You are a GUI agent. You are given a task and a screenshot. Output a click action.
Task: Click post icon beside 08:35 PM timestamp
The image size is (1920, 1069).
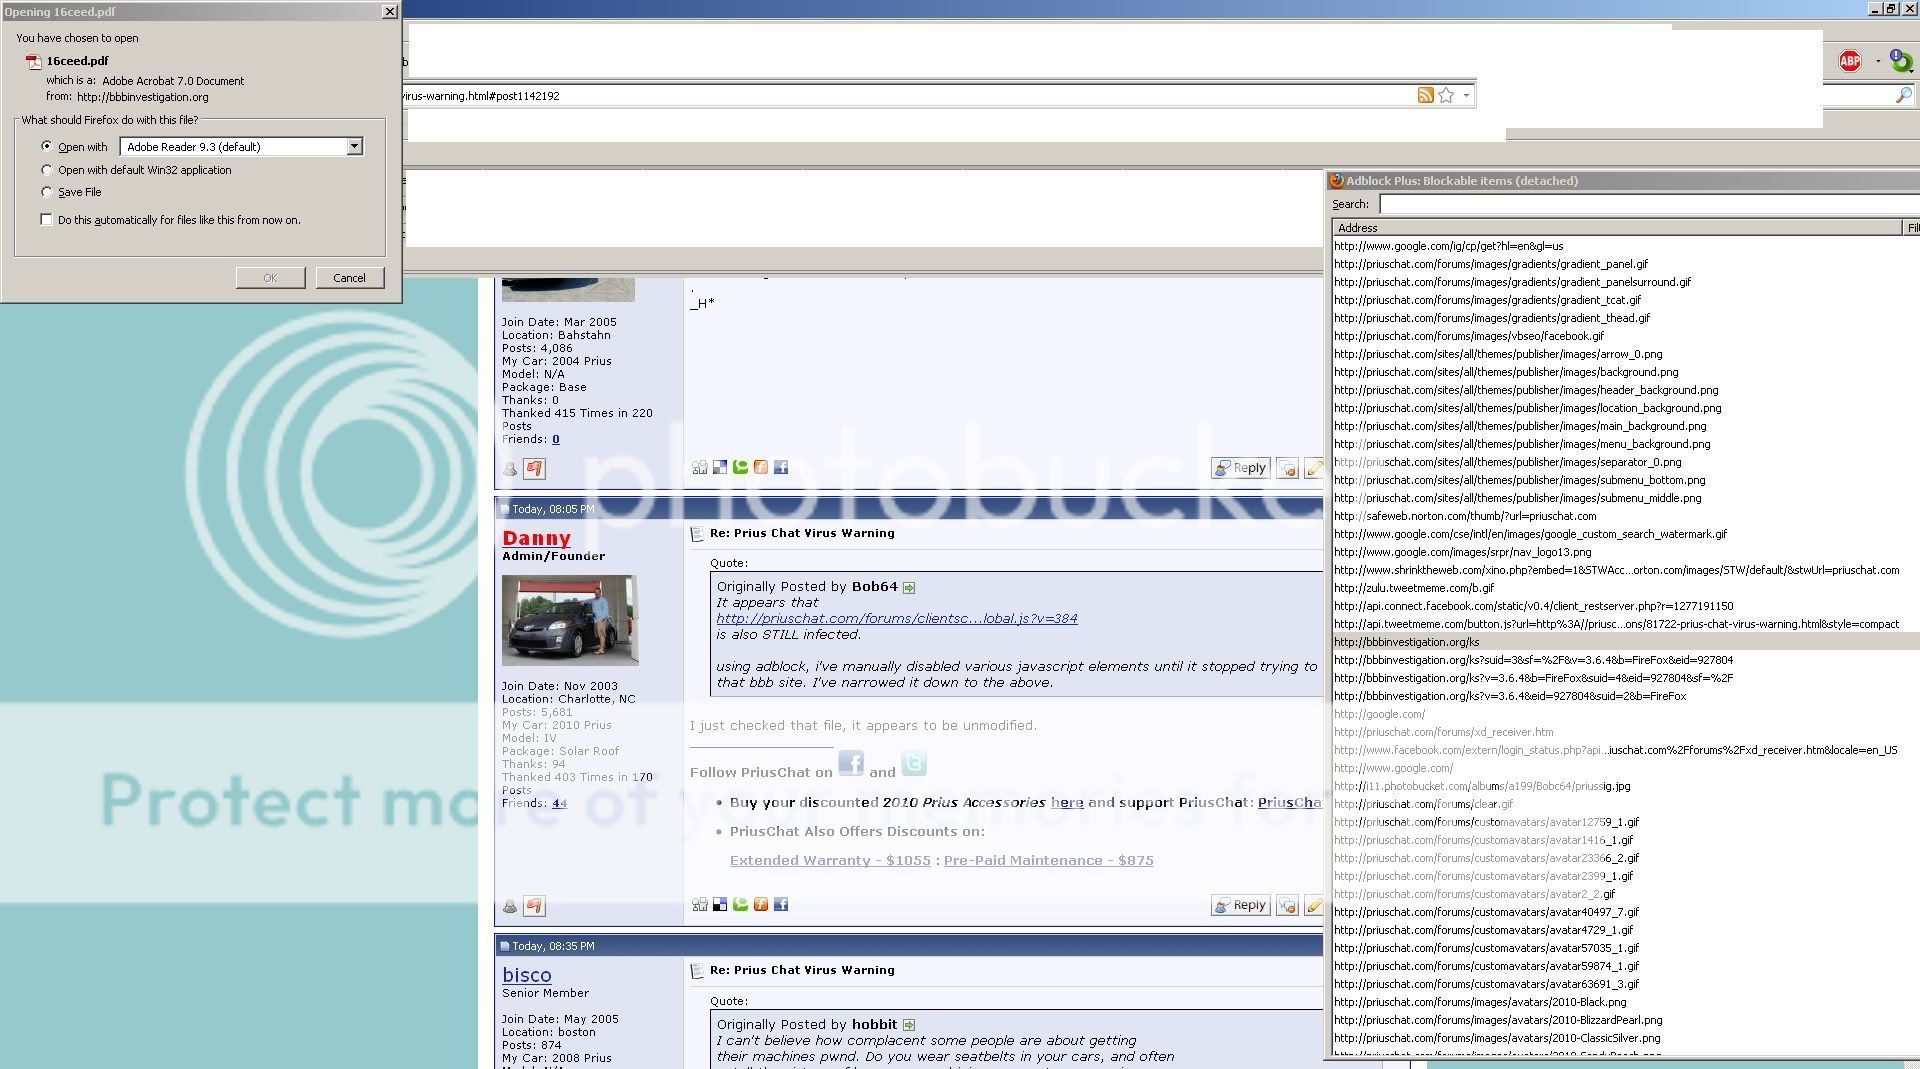coord(505,946)
